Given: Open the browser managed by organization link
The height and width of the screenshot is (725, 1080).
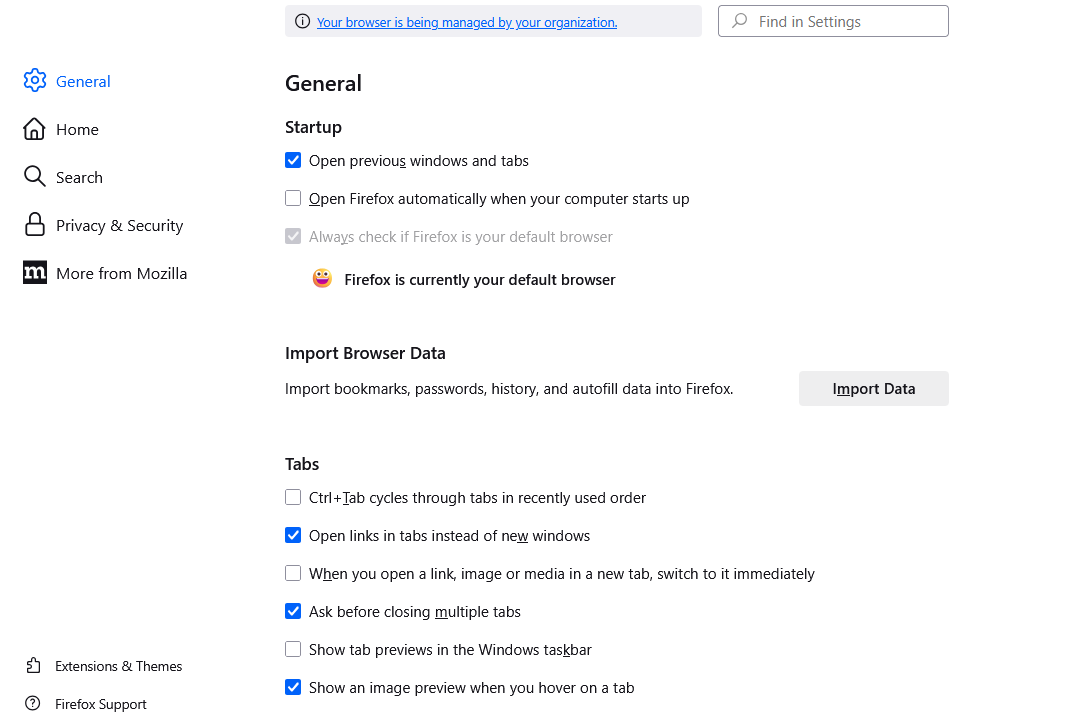Looking at the screenshot, I should (466, 22).
